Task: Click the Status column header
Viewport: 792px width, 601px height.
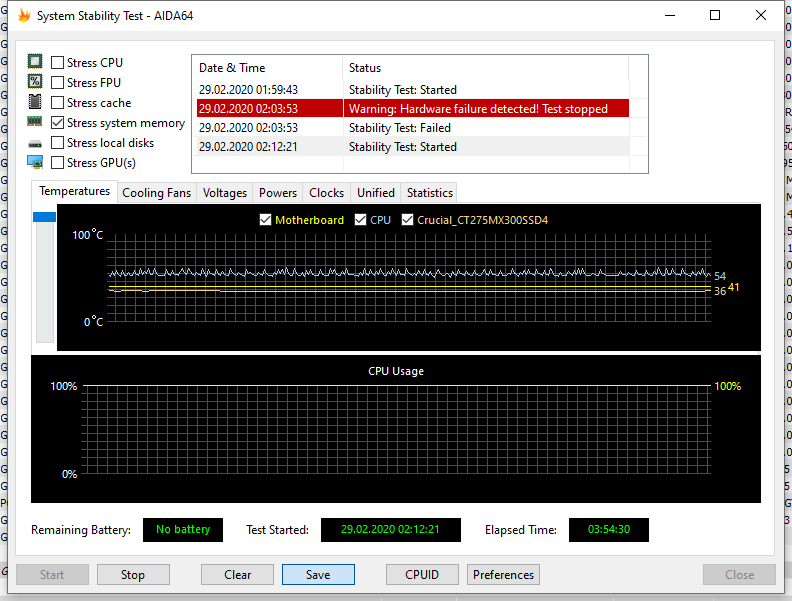Action: point(486,68)
